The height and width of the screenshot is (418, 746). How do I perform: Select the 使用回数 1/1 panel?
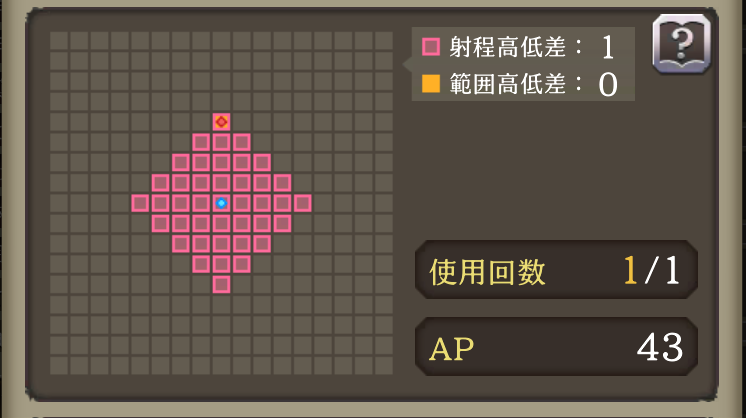[556, 270]
